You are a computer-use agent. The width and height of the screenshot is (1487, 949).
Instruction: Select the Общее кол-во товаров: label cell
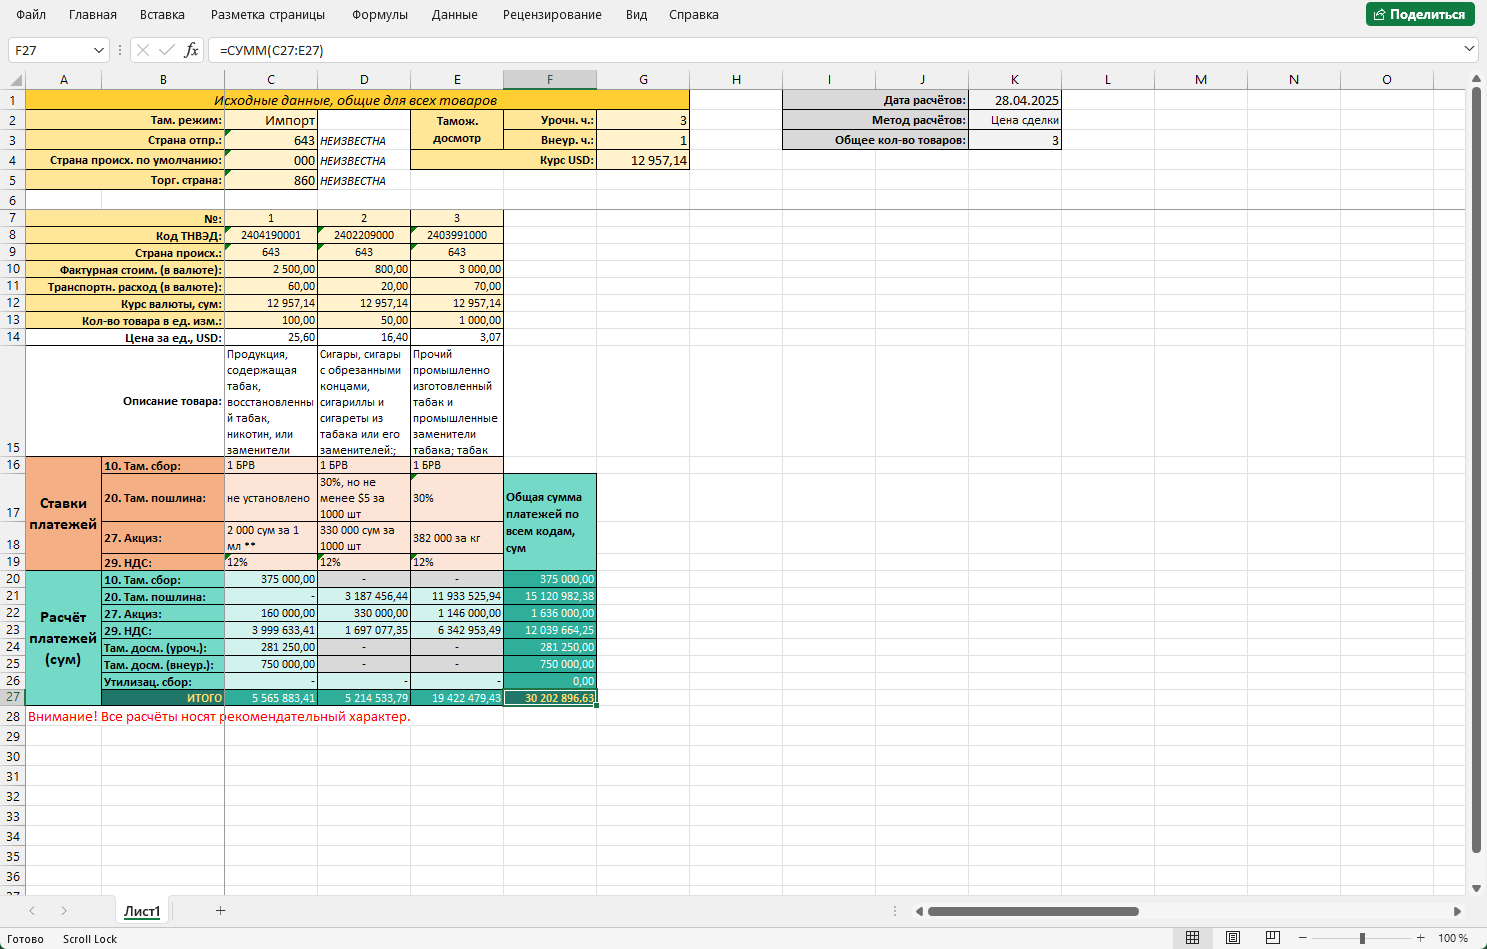click(876, 140)
